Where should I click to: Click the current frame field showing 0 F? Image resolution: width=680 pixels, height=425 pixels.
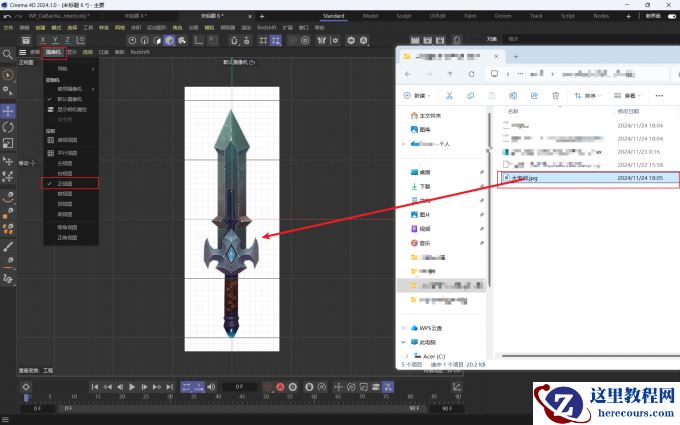point(239,386)
